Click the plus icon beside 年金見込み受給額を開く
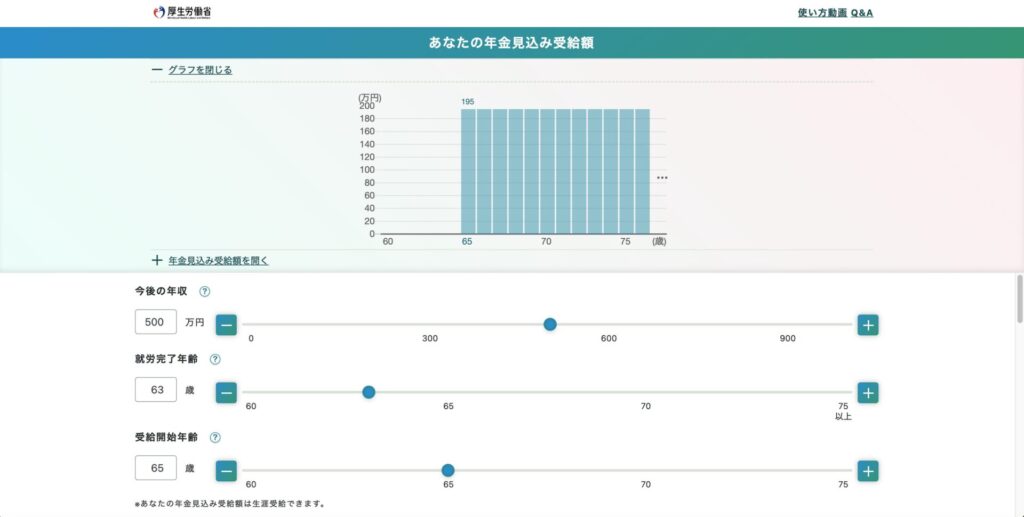 tap(157, 260)
